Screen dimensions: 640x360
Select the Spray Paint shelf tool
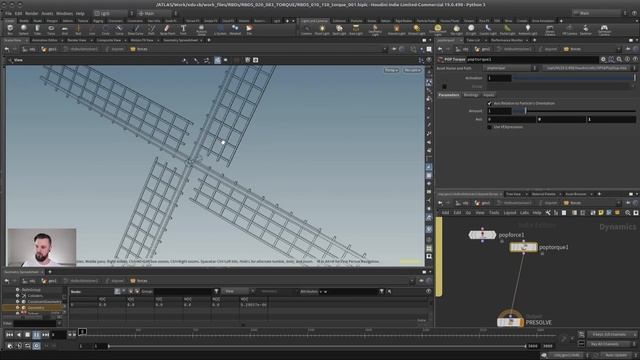[167, 29]
